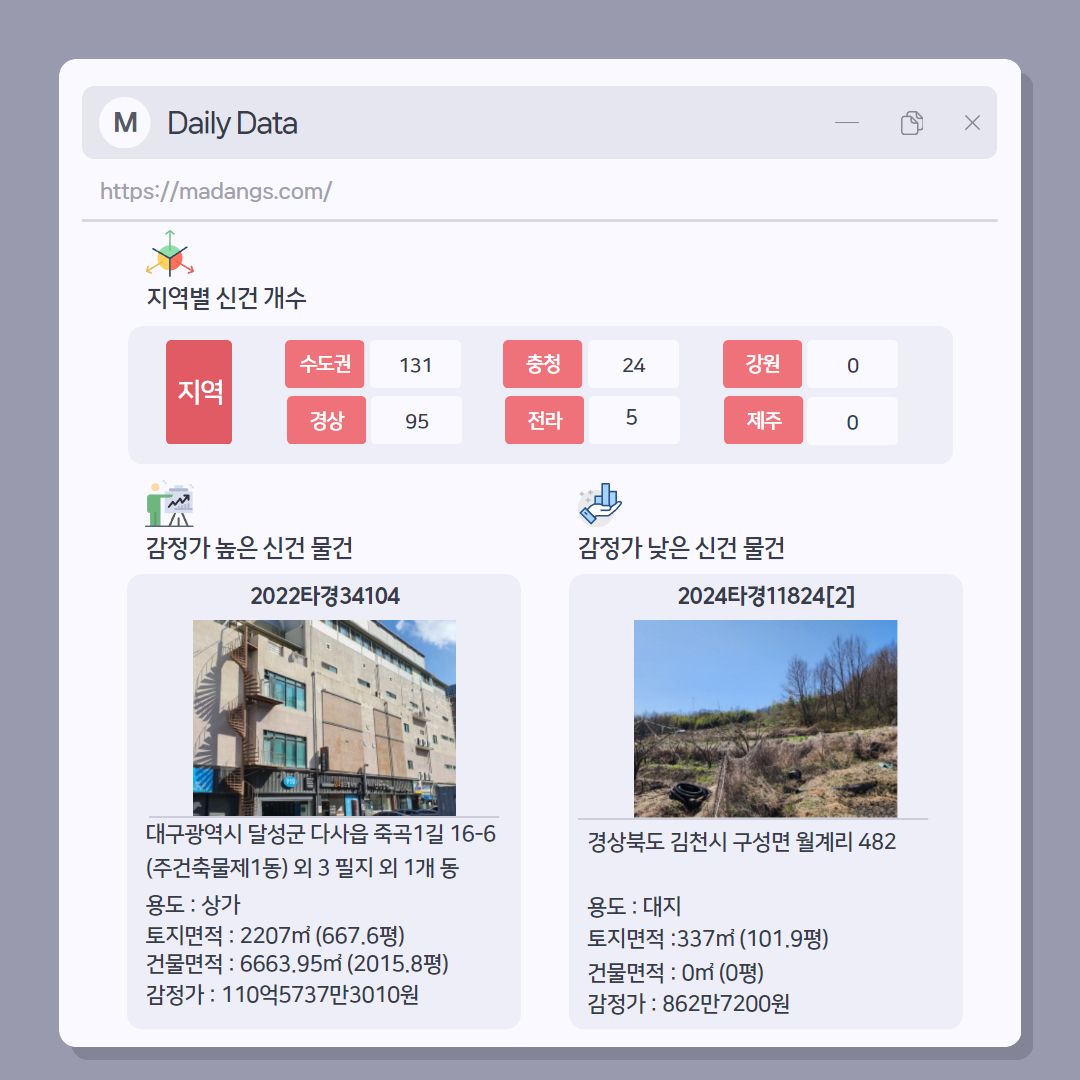Screen dimensions: 1080x1080
Task: Click the 경상 count value 95
Action: (x=417, y=421)
